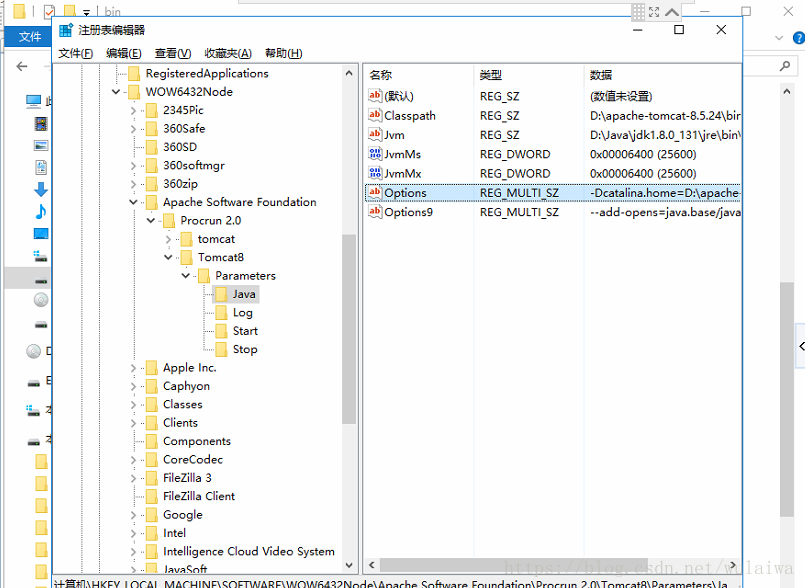Viewport: 805px width, 588px height.
Task: Collapse the Procrun 2.0 node
Action: tap(151, 221)
